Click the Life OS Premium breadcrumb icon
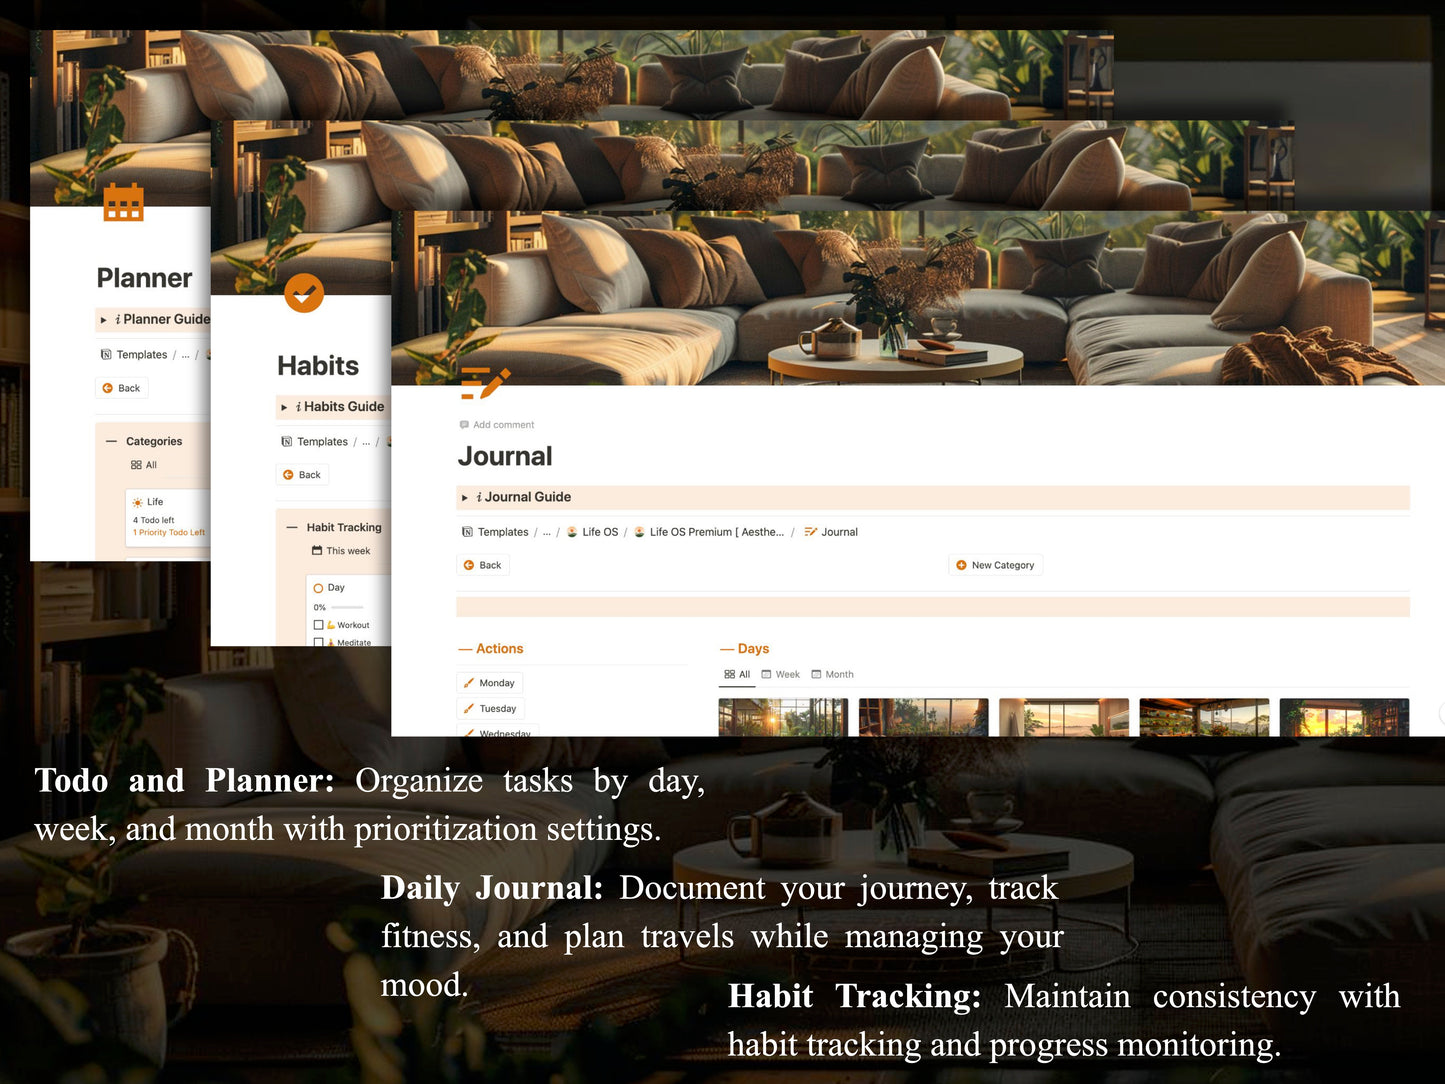The width and height of the screenshot is (1445, 1084). [639, 532]
